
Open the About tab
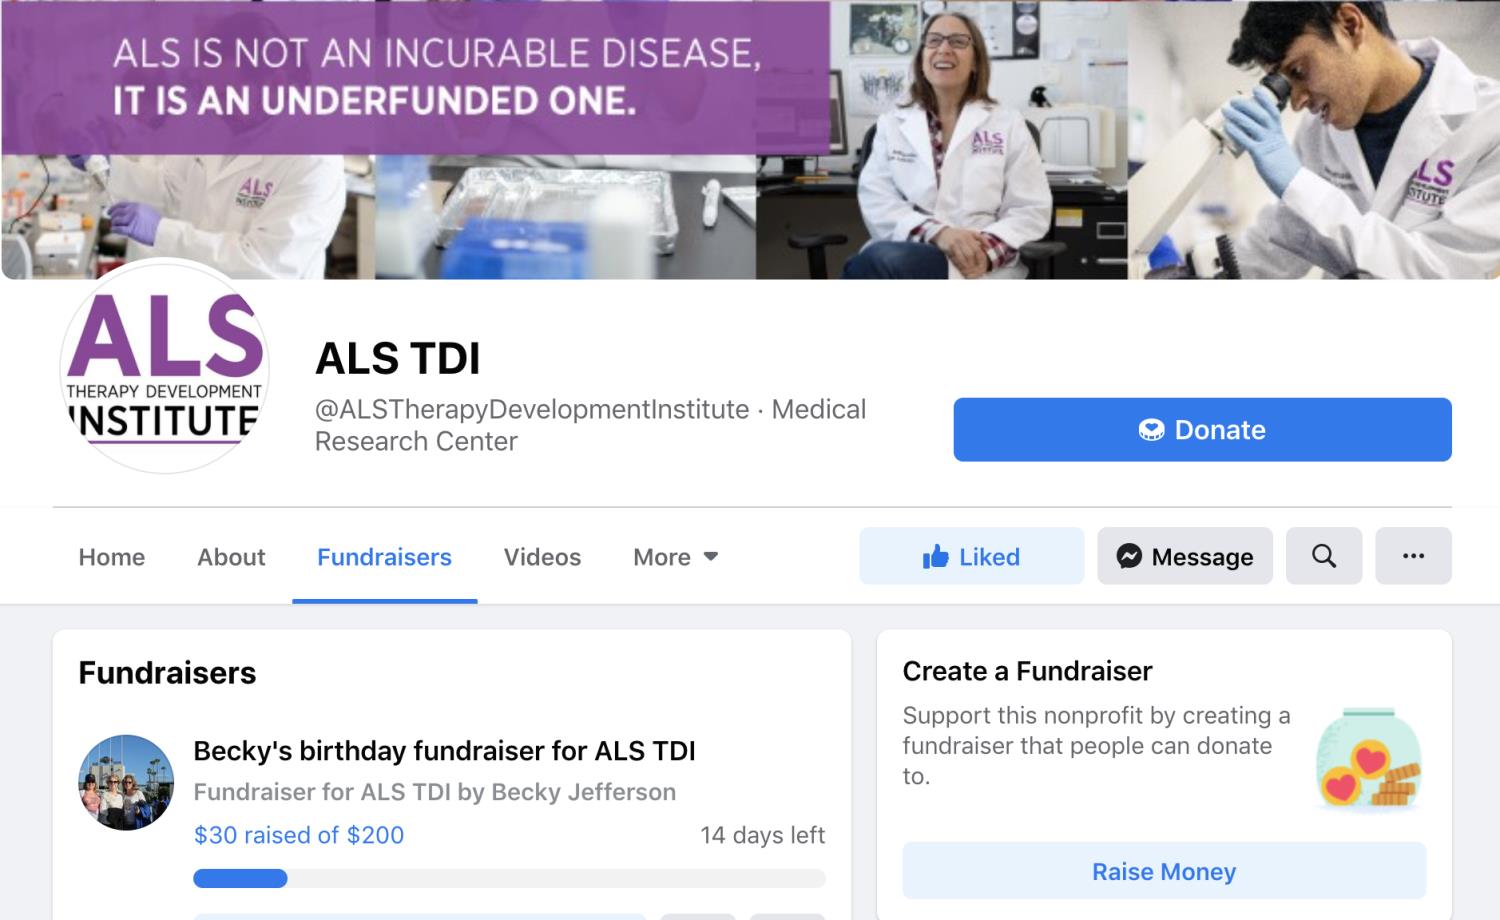tap(231, 557)
